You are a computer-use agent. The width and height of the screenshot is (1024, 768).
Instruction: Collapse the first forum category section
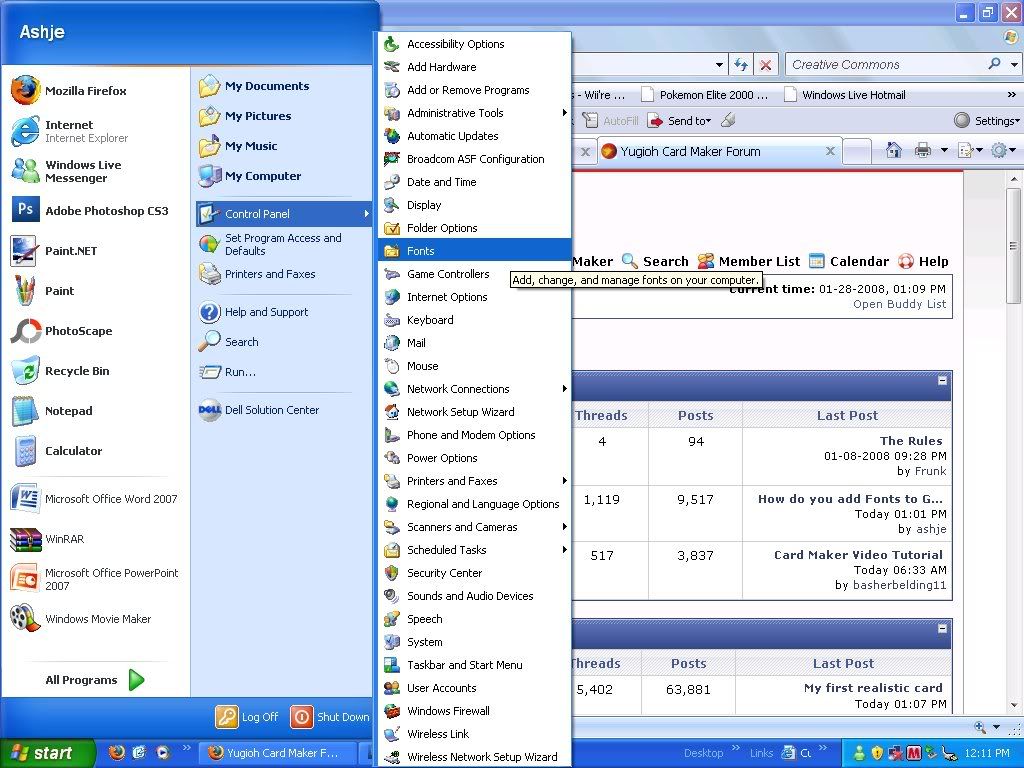point(942,381)
